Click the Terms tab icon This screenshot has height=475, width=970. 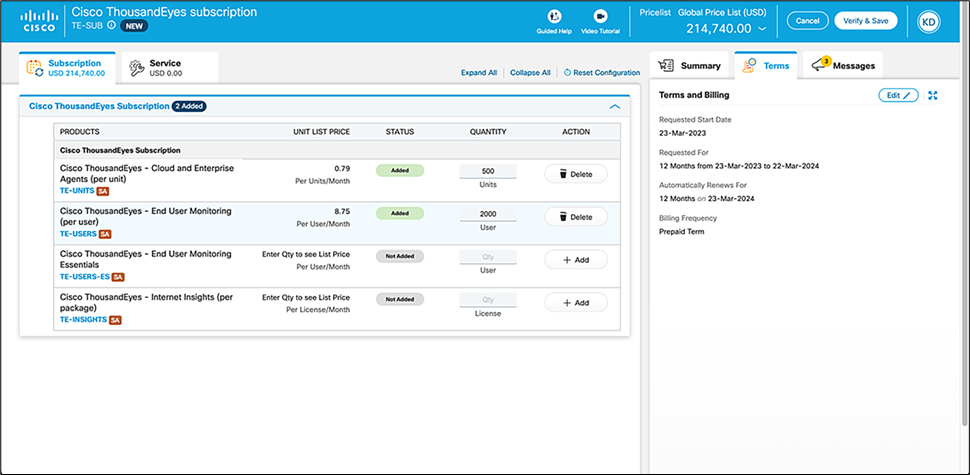[x=749, y=66]
